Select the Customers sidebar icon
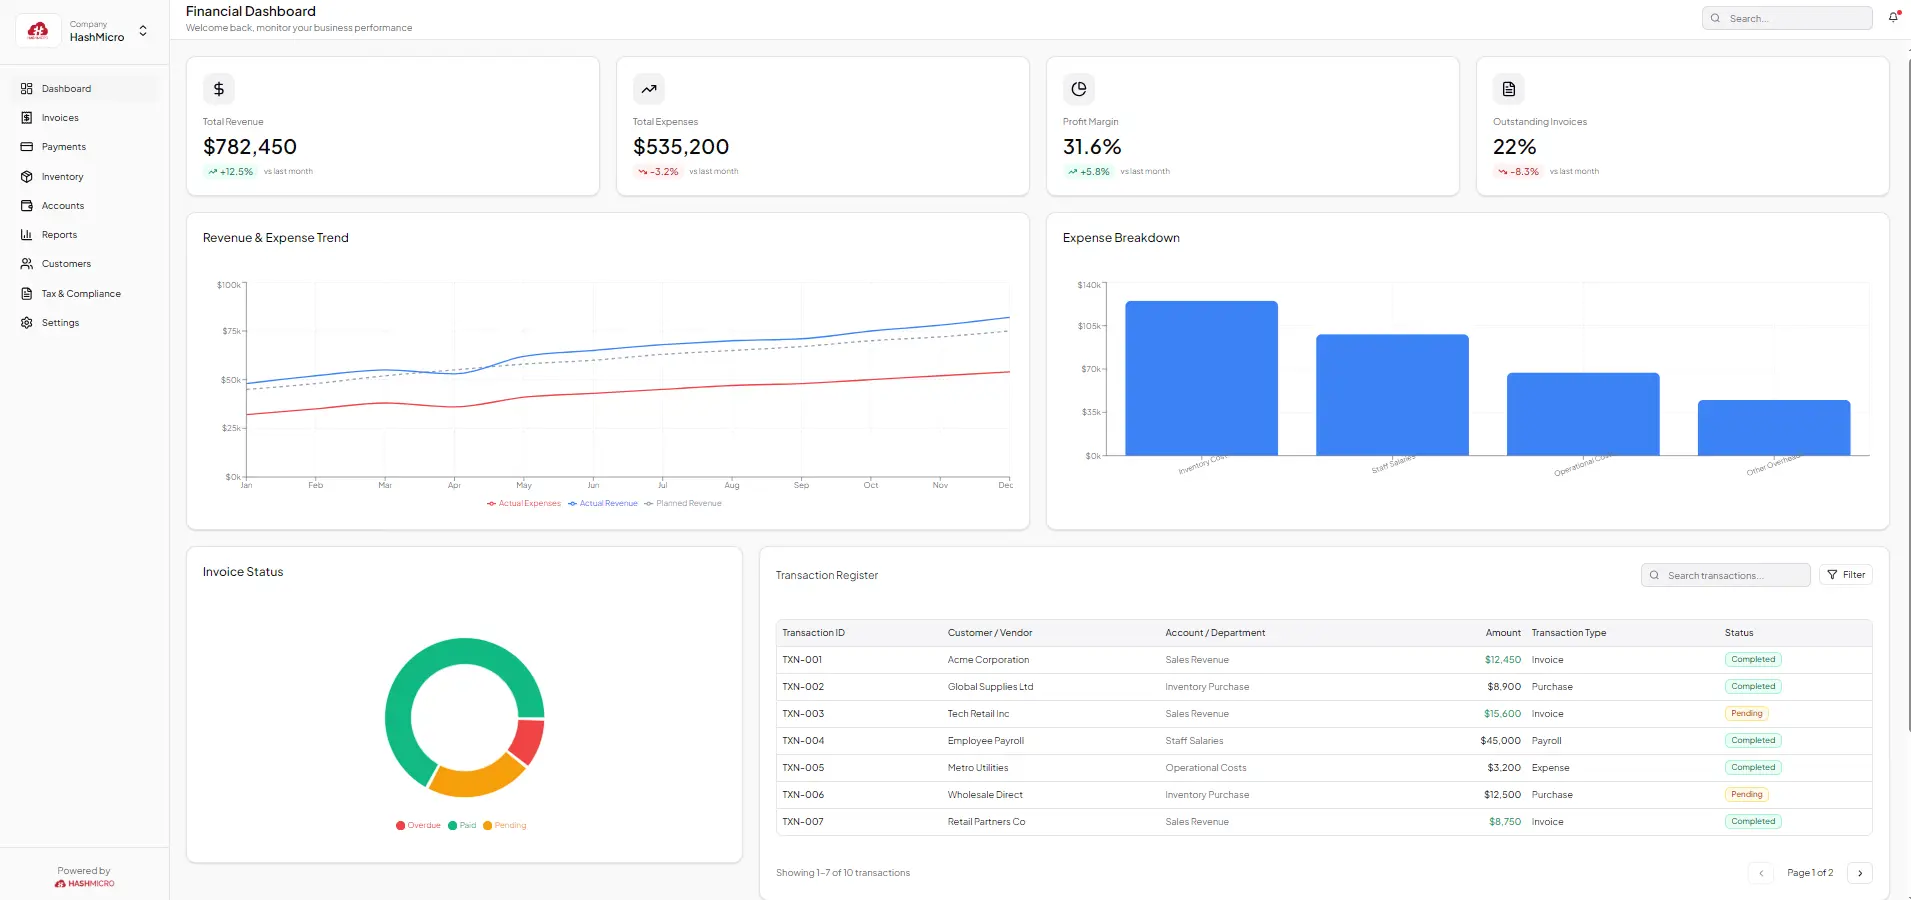Viewport: 1911px width, 900px height. [x=26, y=263]
